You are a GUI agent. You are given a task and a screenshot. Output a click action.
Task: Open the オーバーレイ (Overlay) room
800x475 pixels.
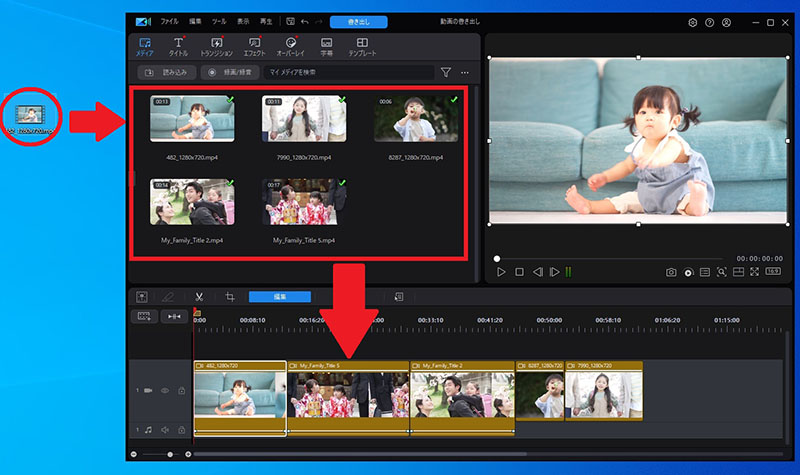tap(290, 46)
